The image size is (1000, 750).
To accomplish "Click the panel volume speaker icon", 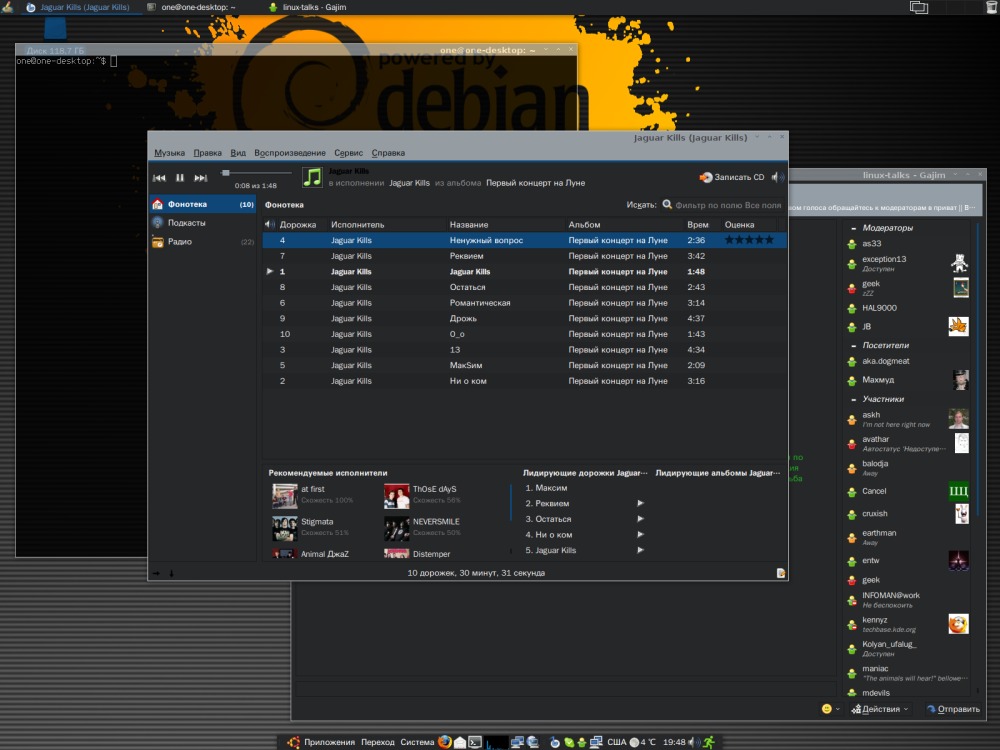I will (x=694, y=742).
